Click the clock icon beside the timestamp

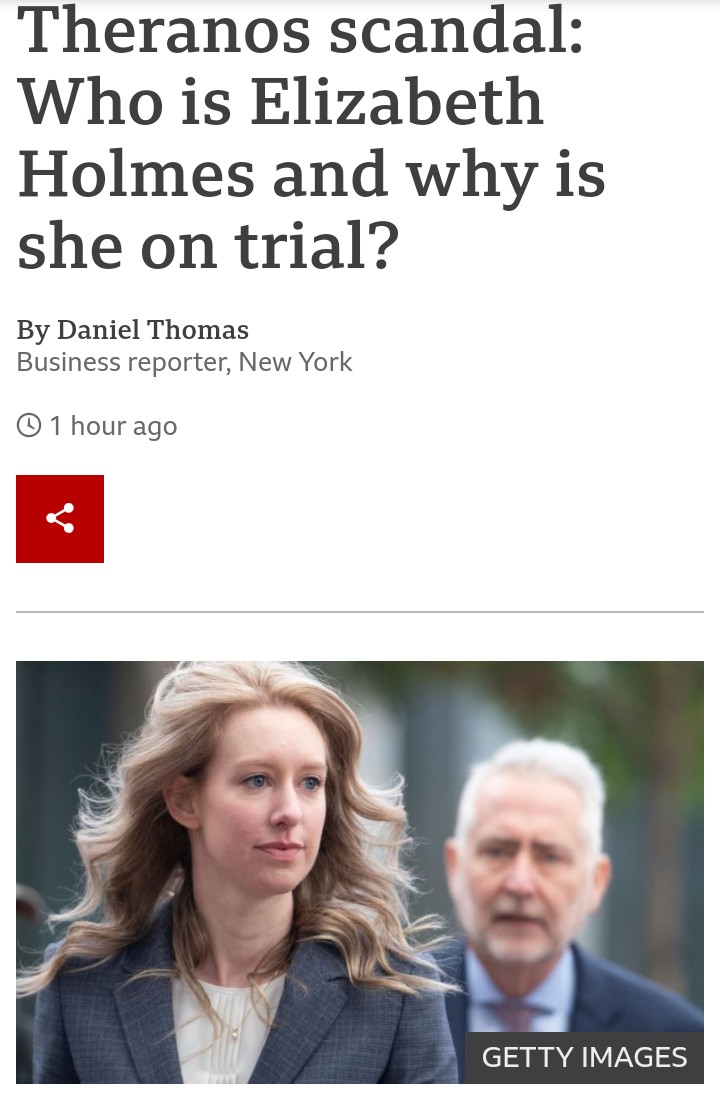[x=29, y=425]
